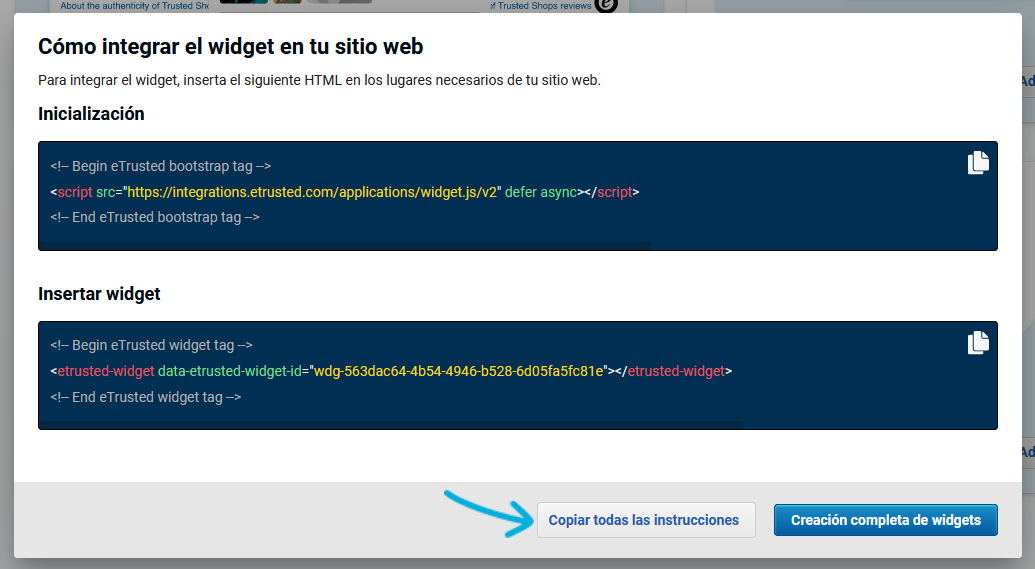The image size is (1035, 569).
Task: Click the End eTrusted widget tag comment
Action: (x=146, y=397)
